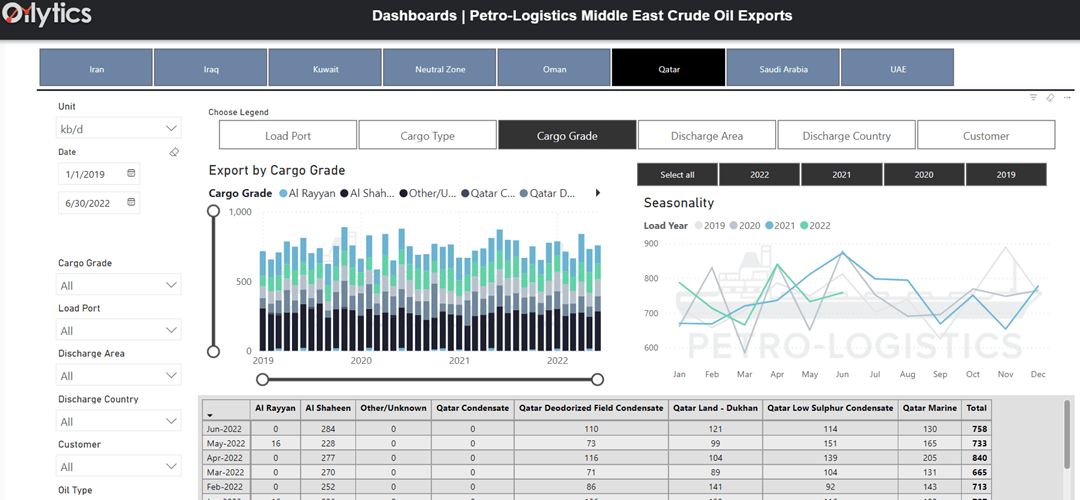
Task: Click the eraser icon at top right
Action: coord(1050,98)
